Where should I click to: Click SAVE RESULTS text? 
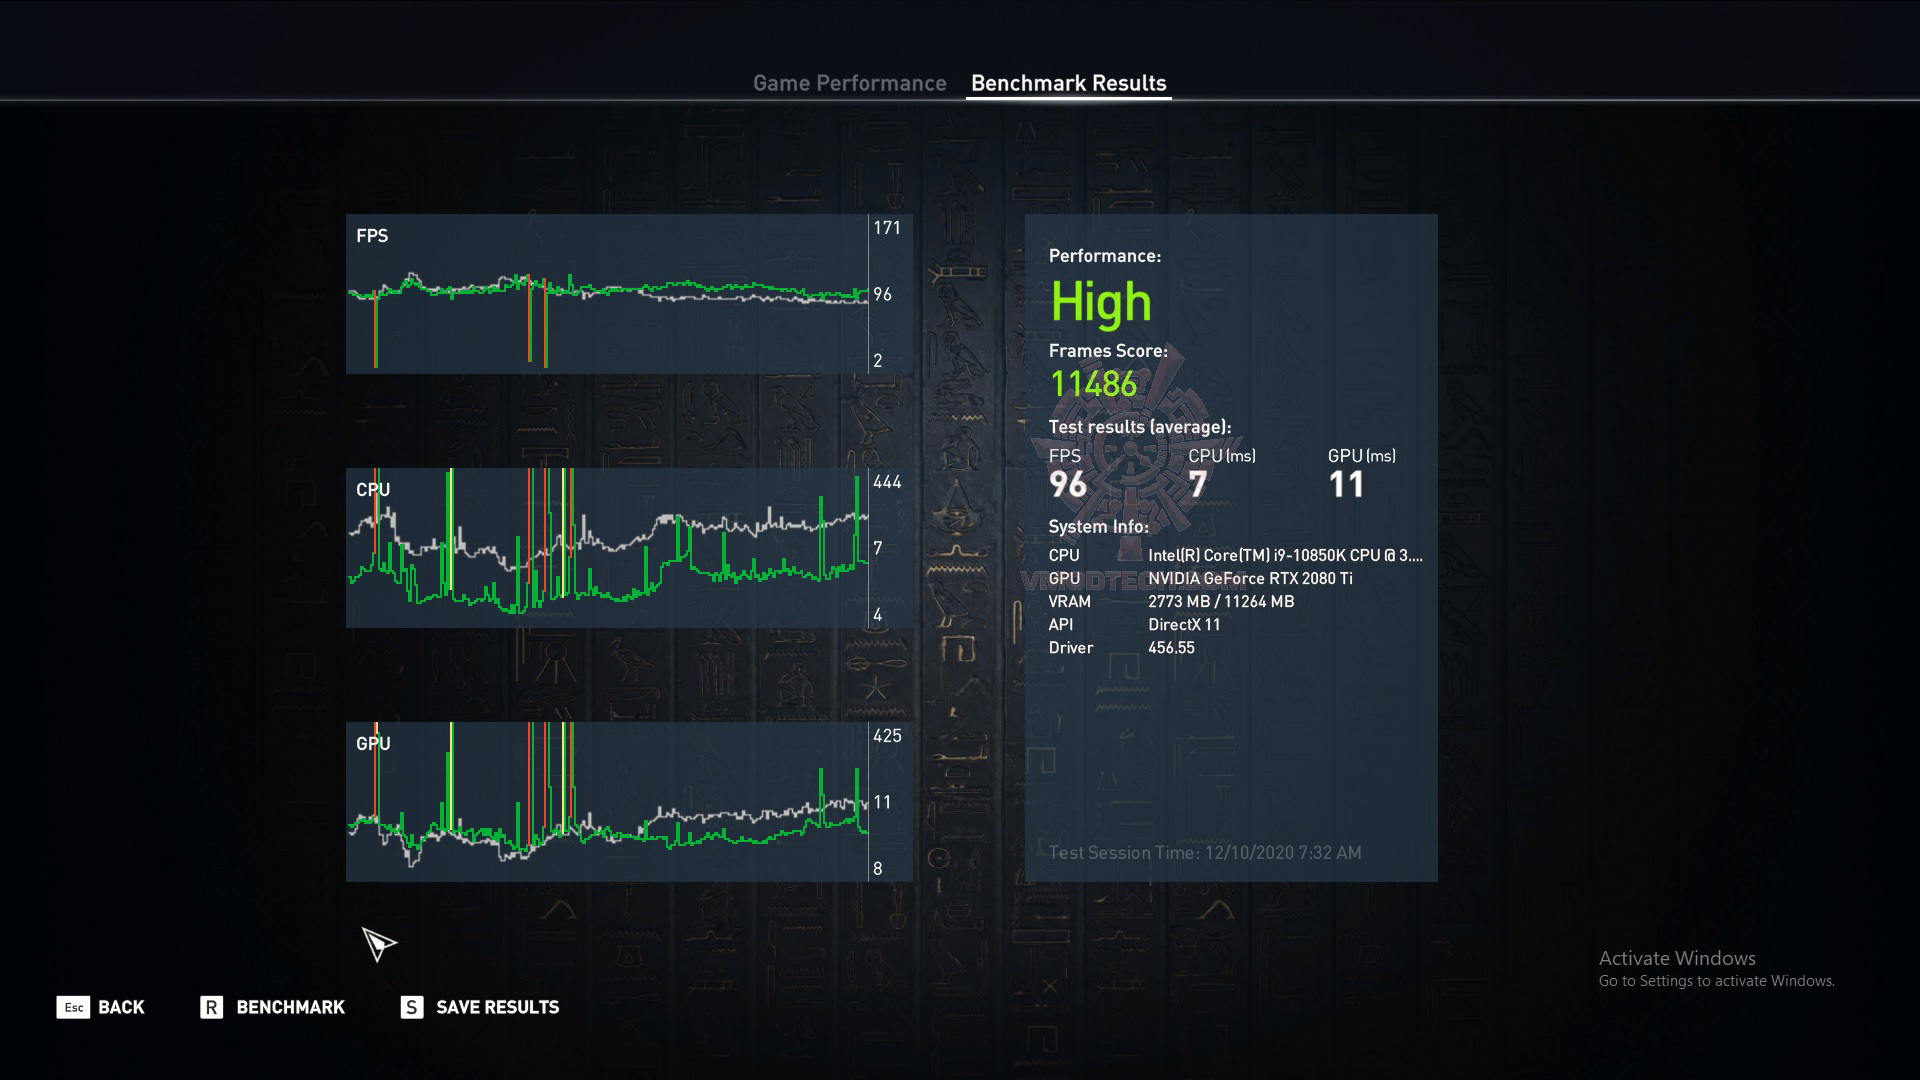click(497, 1007)
